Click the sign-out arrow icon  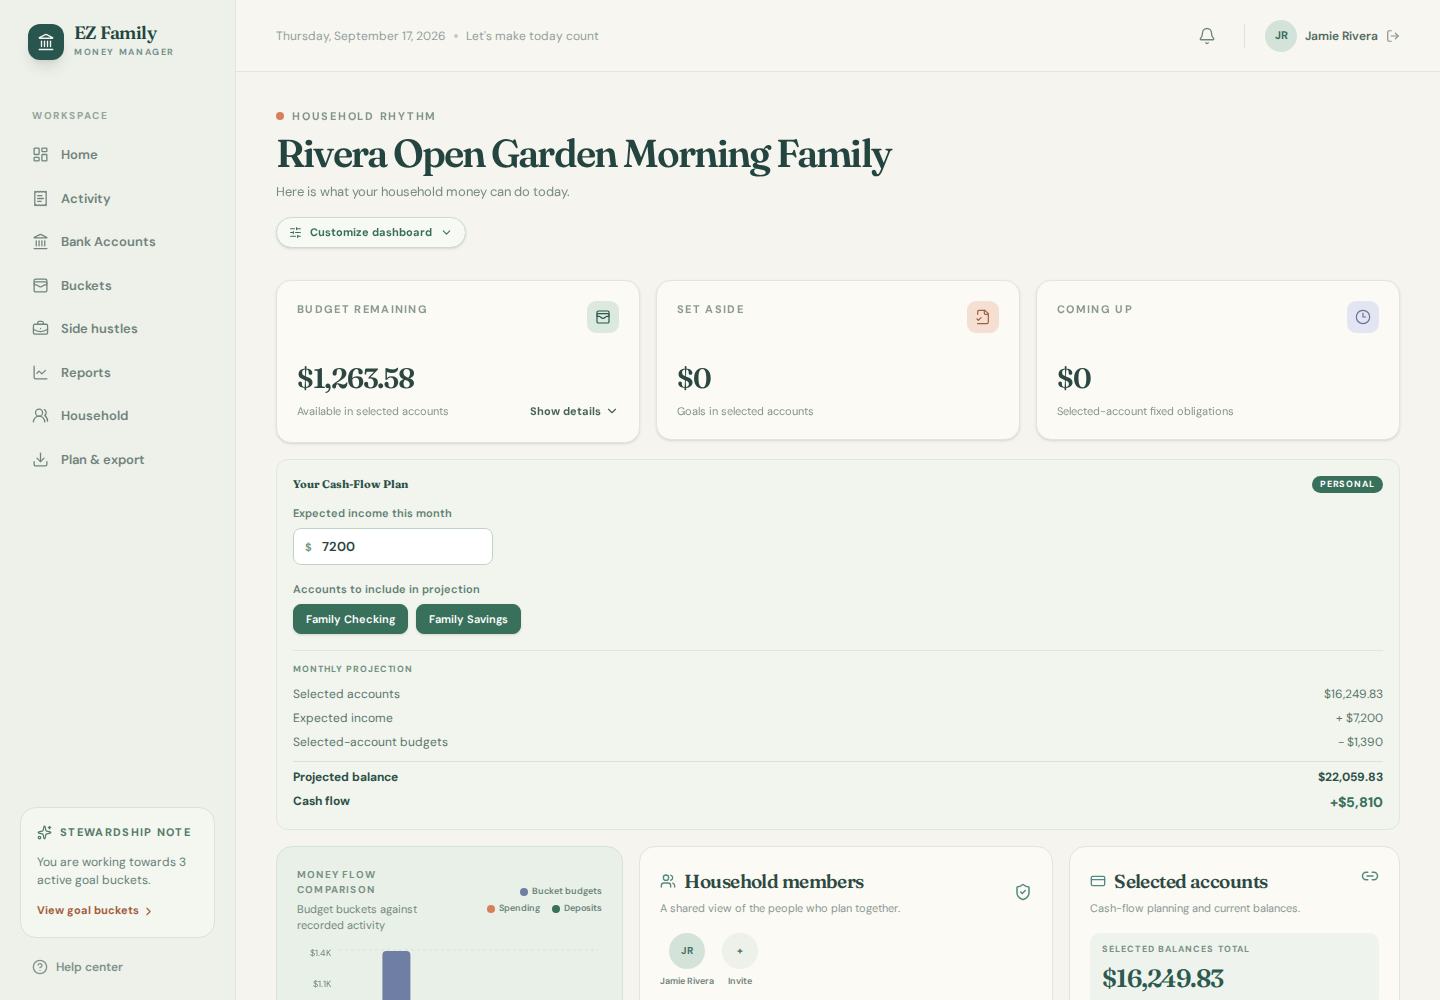click(1393, 36)
